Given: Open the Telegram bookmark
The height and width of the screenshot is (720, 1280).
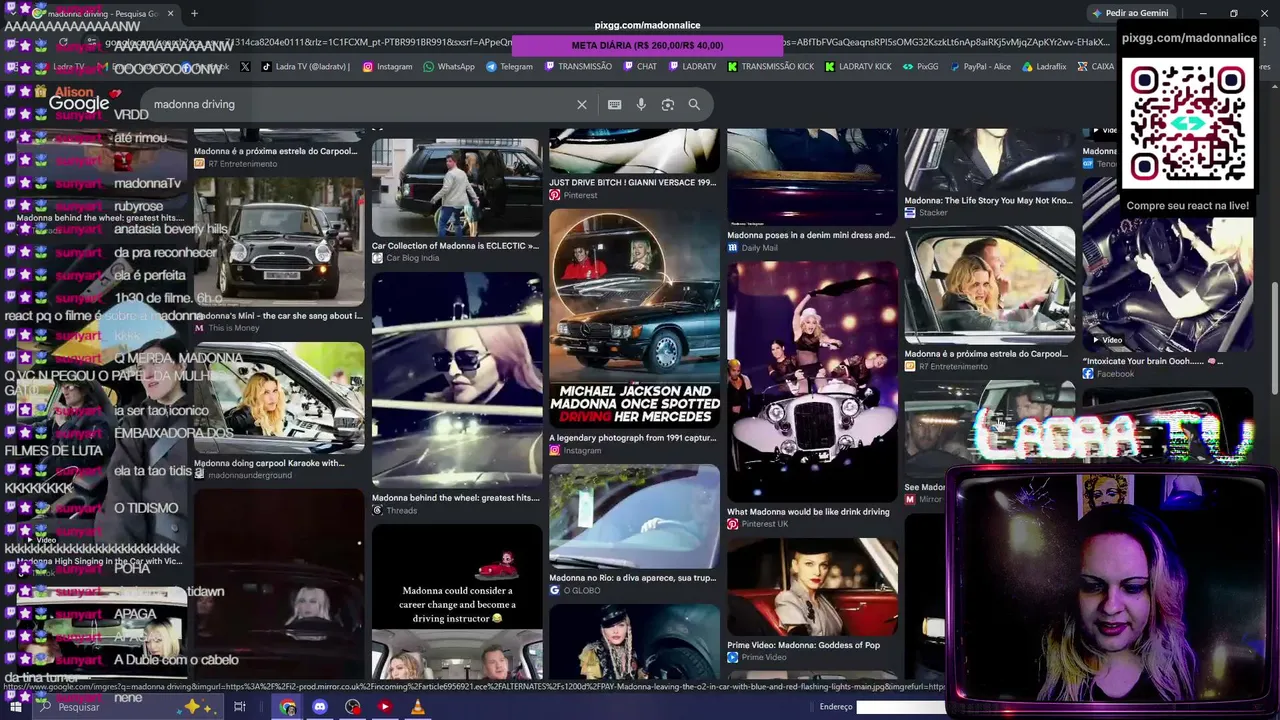Looking at the screenshot, I should pos(509,67).
